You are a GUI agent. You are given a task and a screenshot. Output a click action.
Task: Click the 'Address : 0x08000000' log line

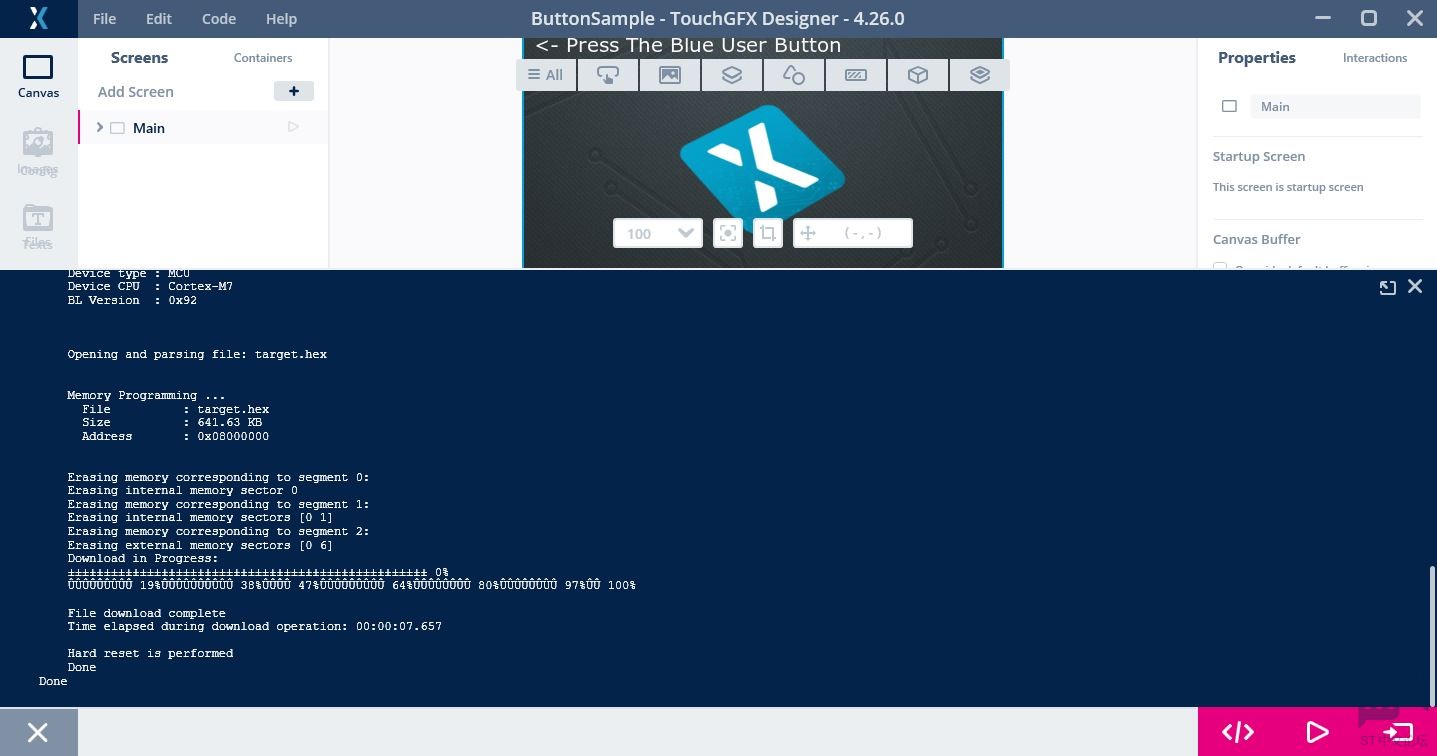tap(175, 436)
